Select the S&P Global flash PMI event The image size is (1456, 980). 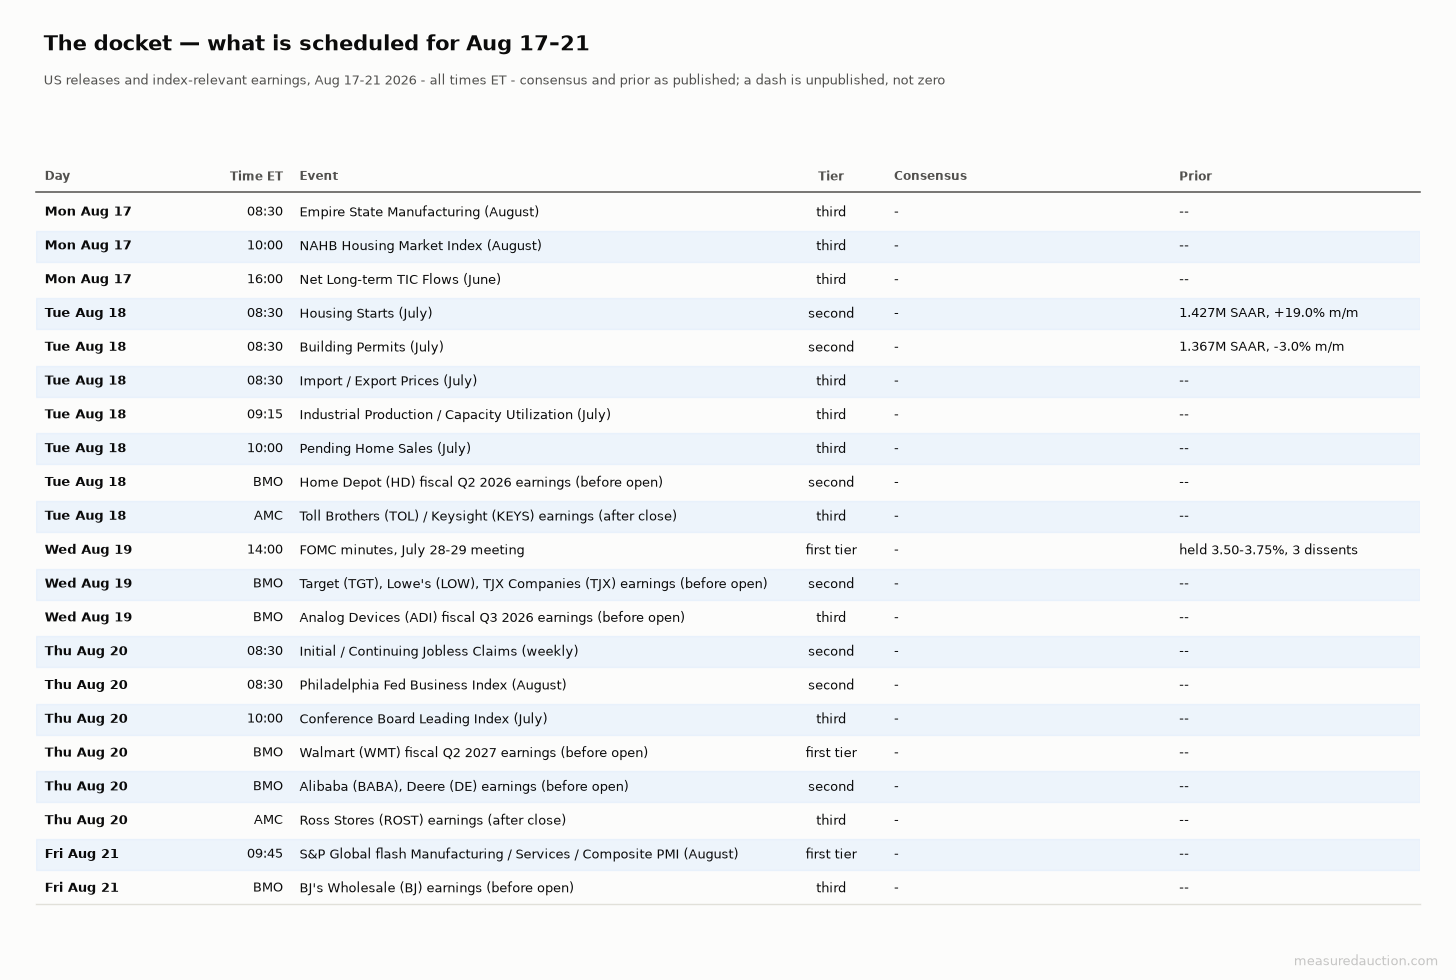[x=519, y=854]
